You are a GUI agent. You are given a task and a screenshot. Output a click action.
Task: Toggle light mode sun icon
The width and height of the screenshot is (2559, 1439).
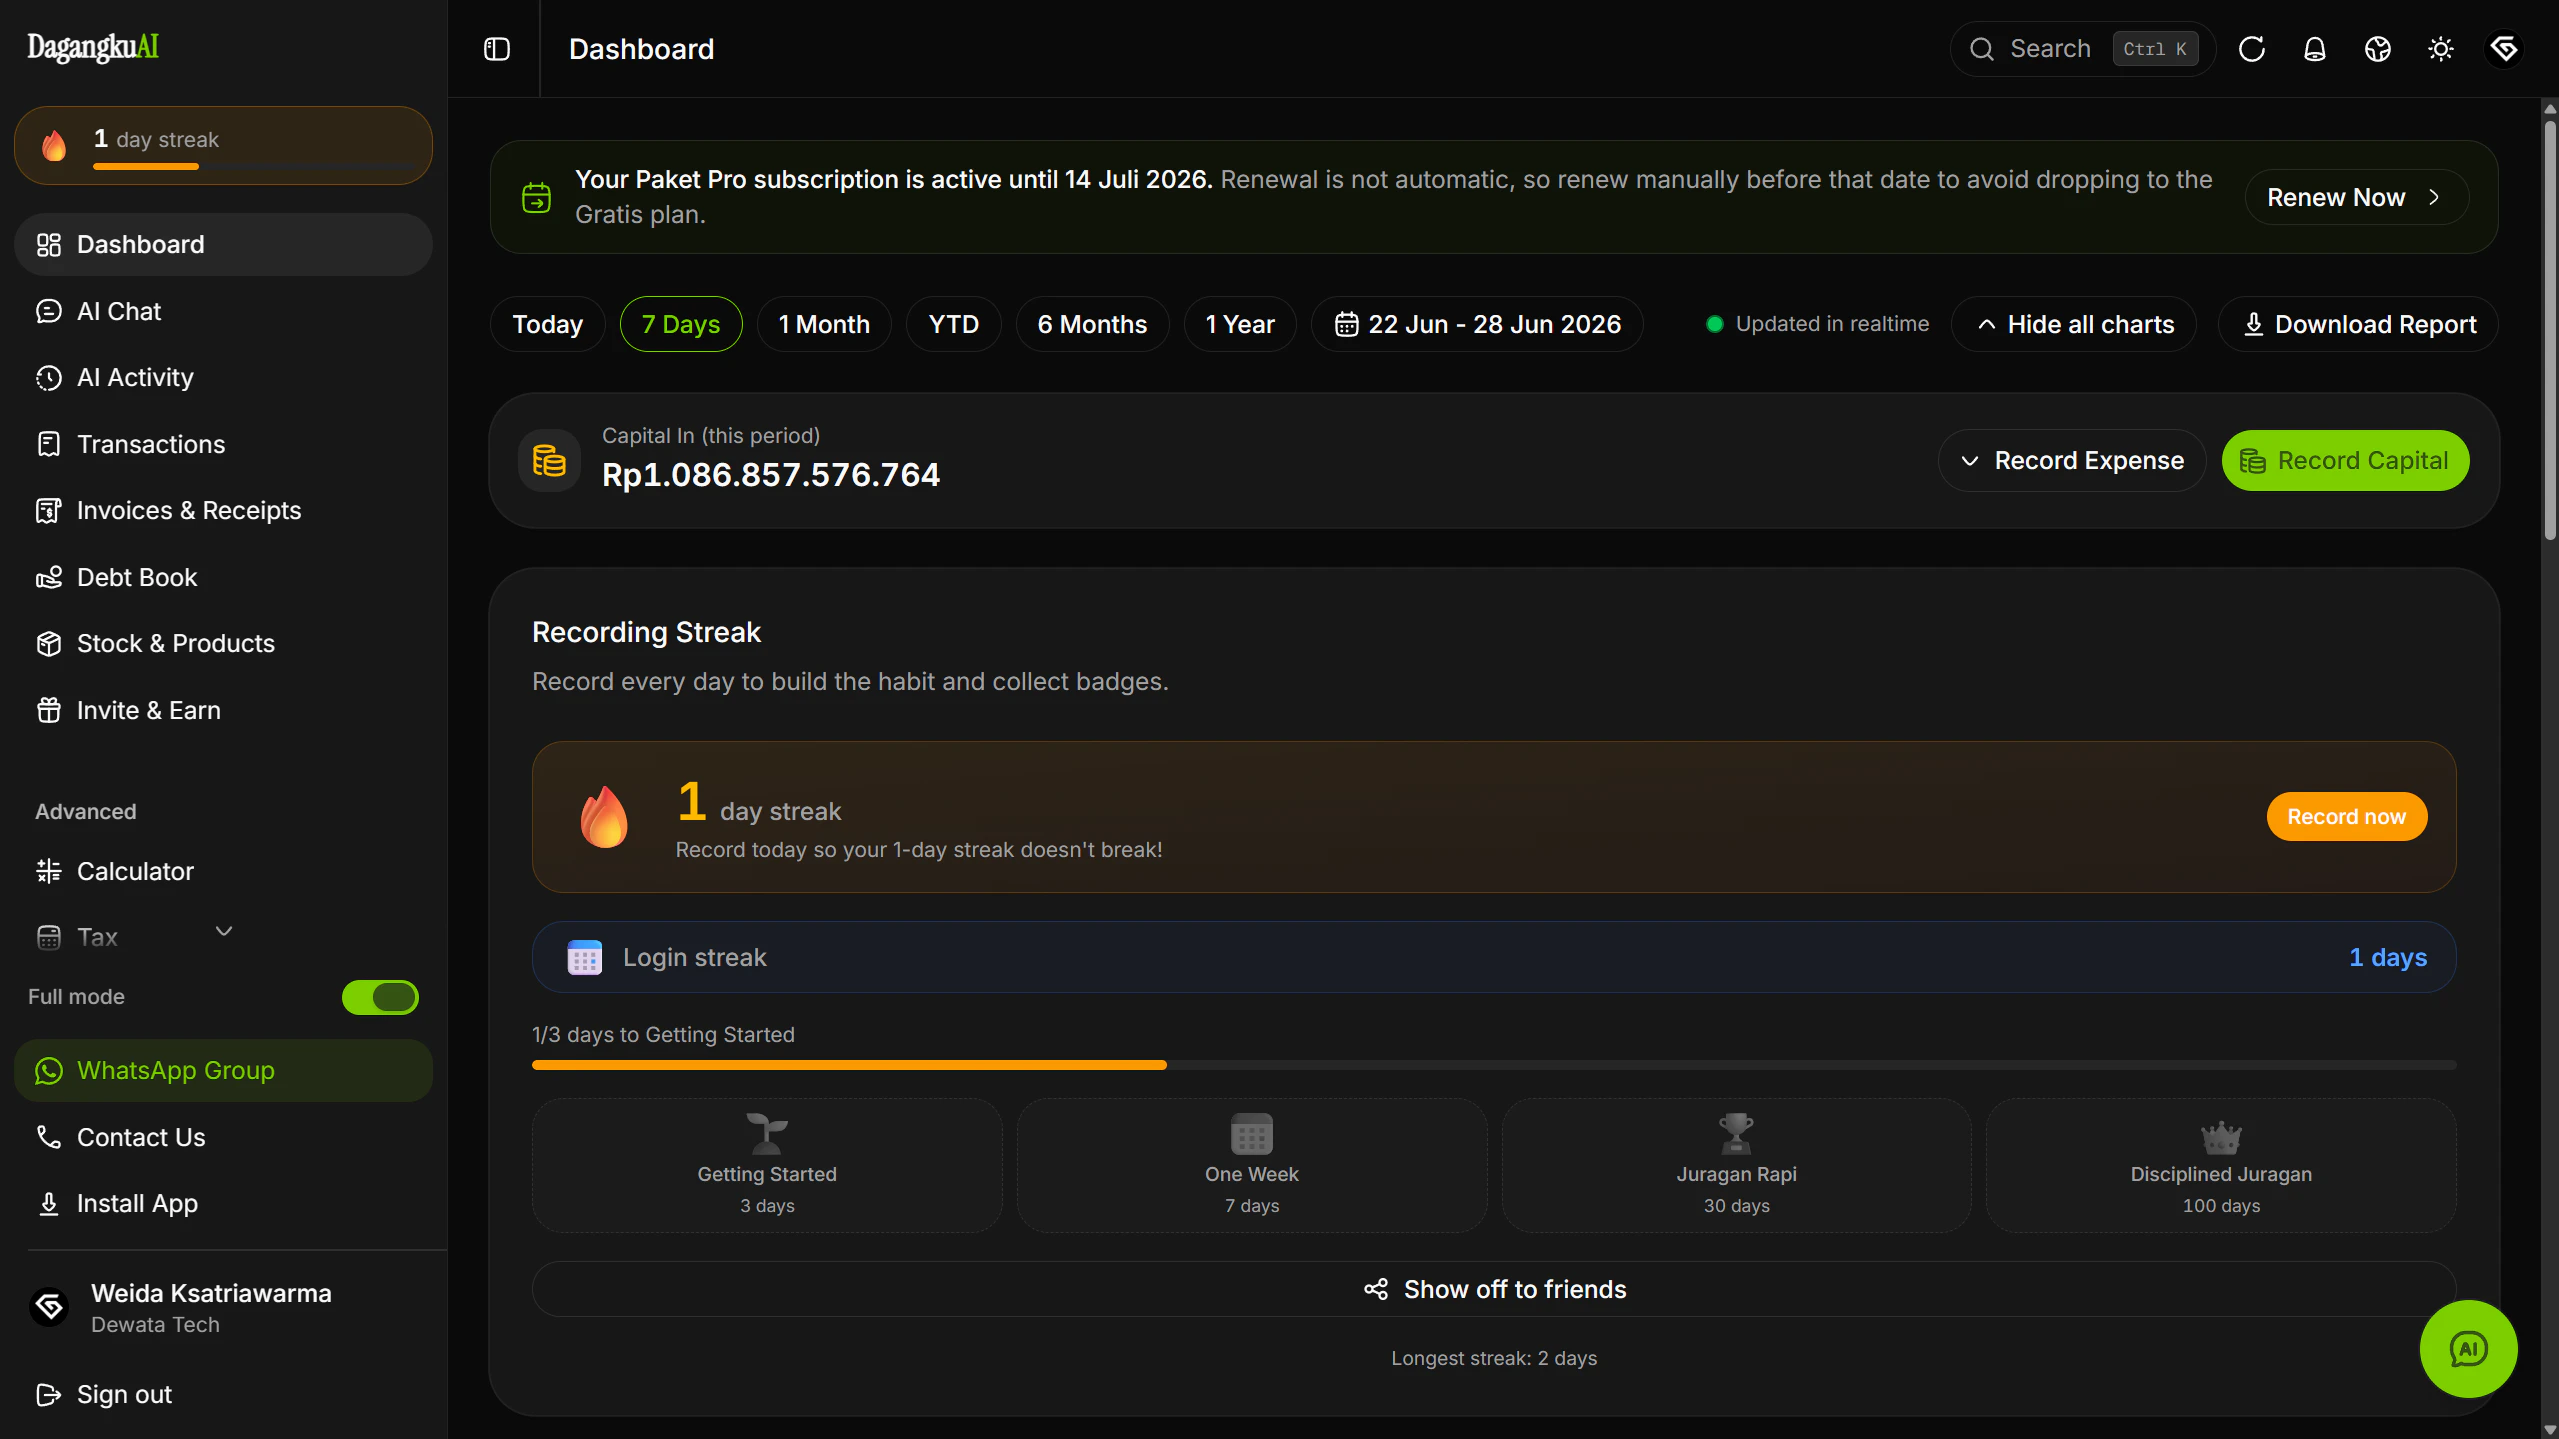2441,49
